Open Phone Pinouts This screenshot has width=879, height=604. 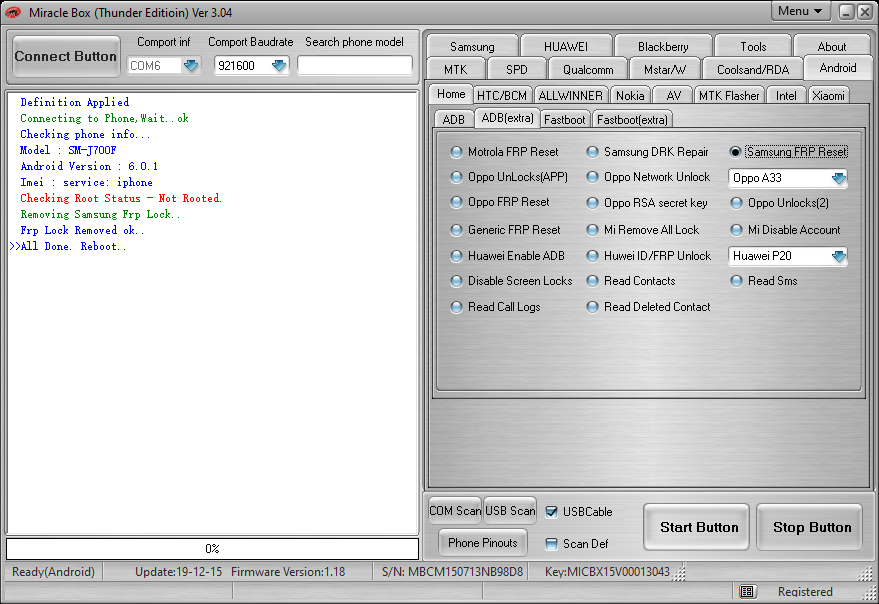(483, 542)
